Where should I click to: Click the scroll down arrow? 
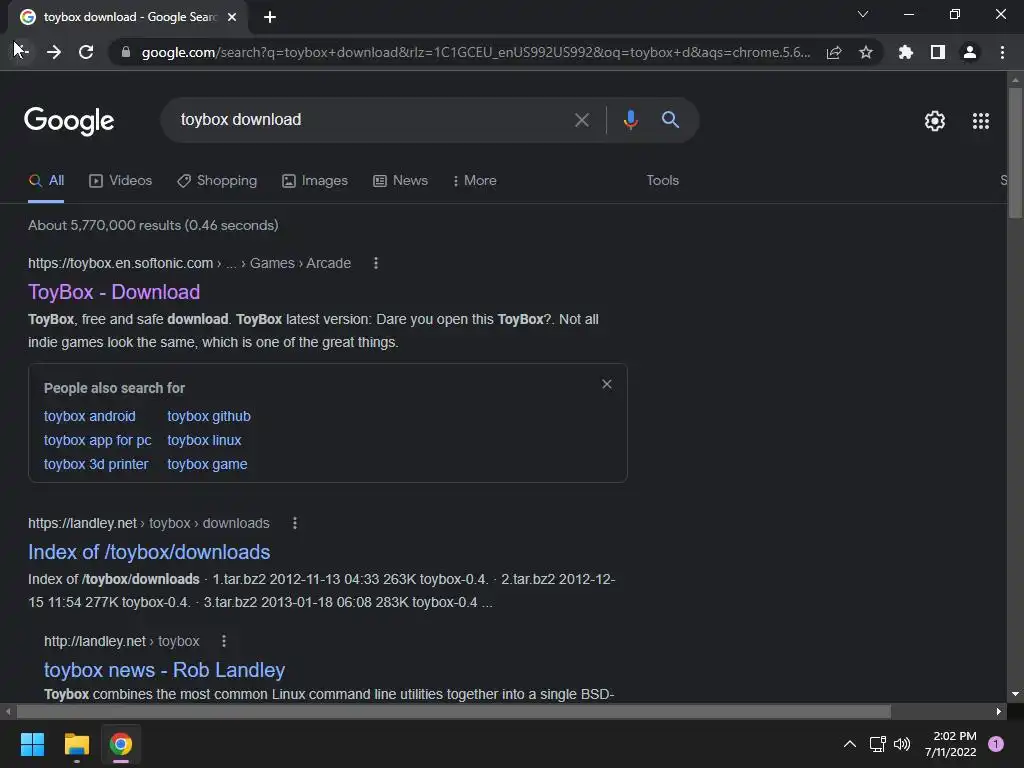point(1015,694)
